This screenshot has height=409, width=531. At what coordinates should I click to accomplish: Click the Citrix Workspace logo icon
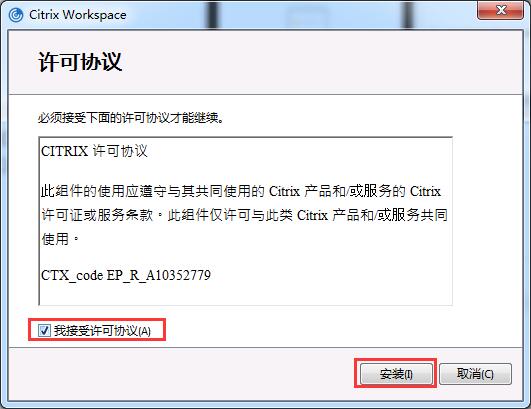16,15
